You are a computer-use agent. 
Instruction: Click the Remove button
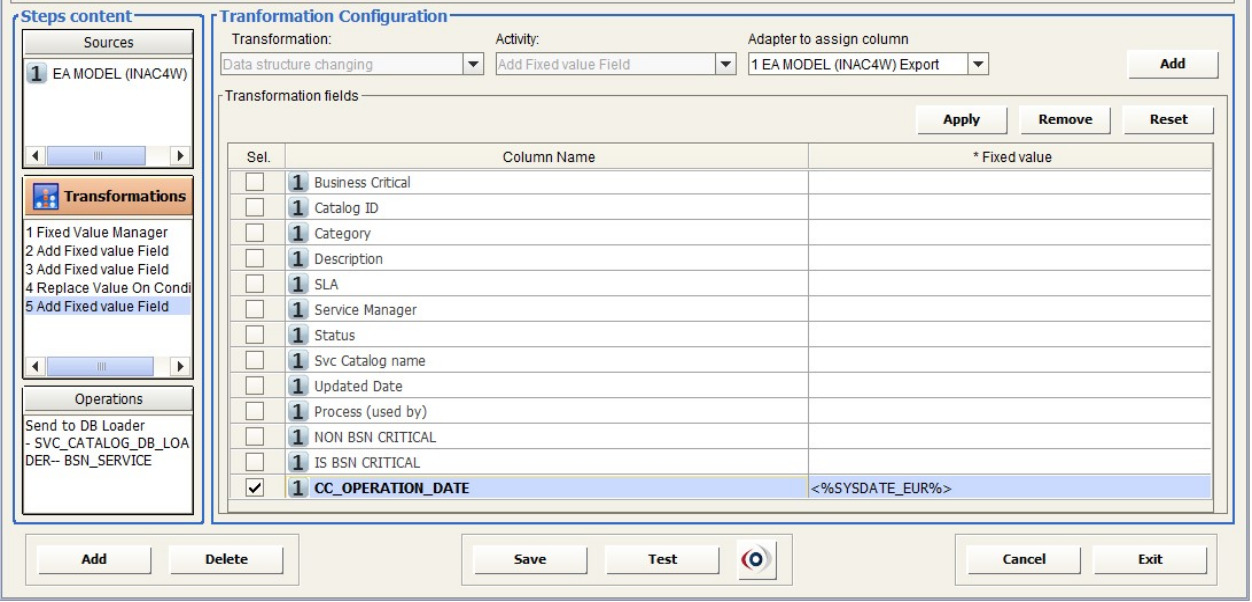1065,119
